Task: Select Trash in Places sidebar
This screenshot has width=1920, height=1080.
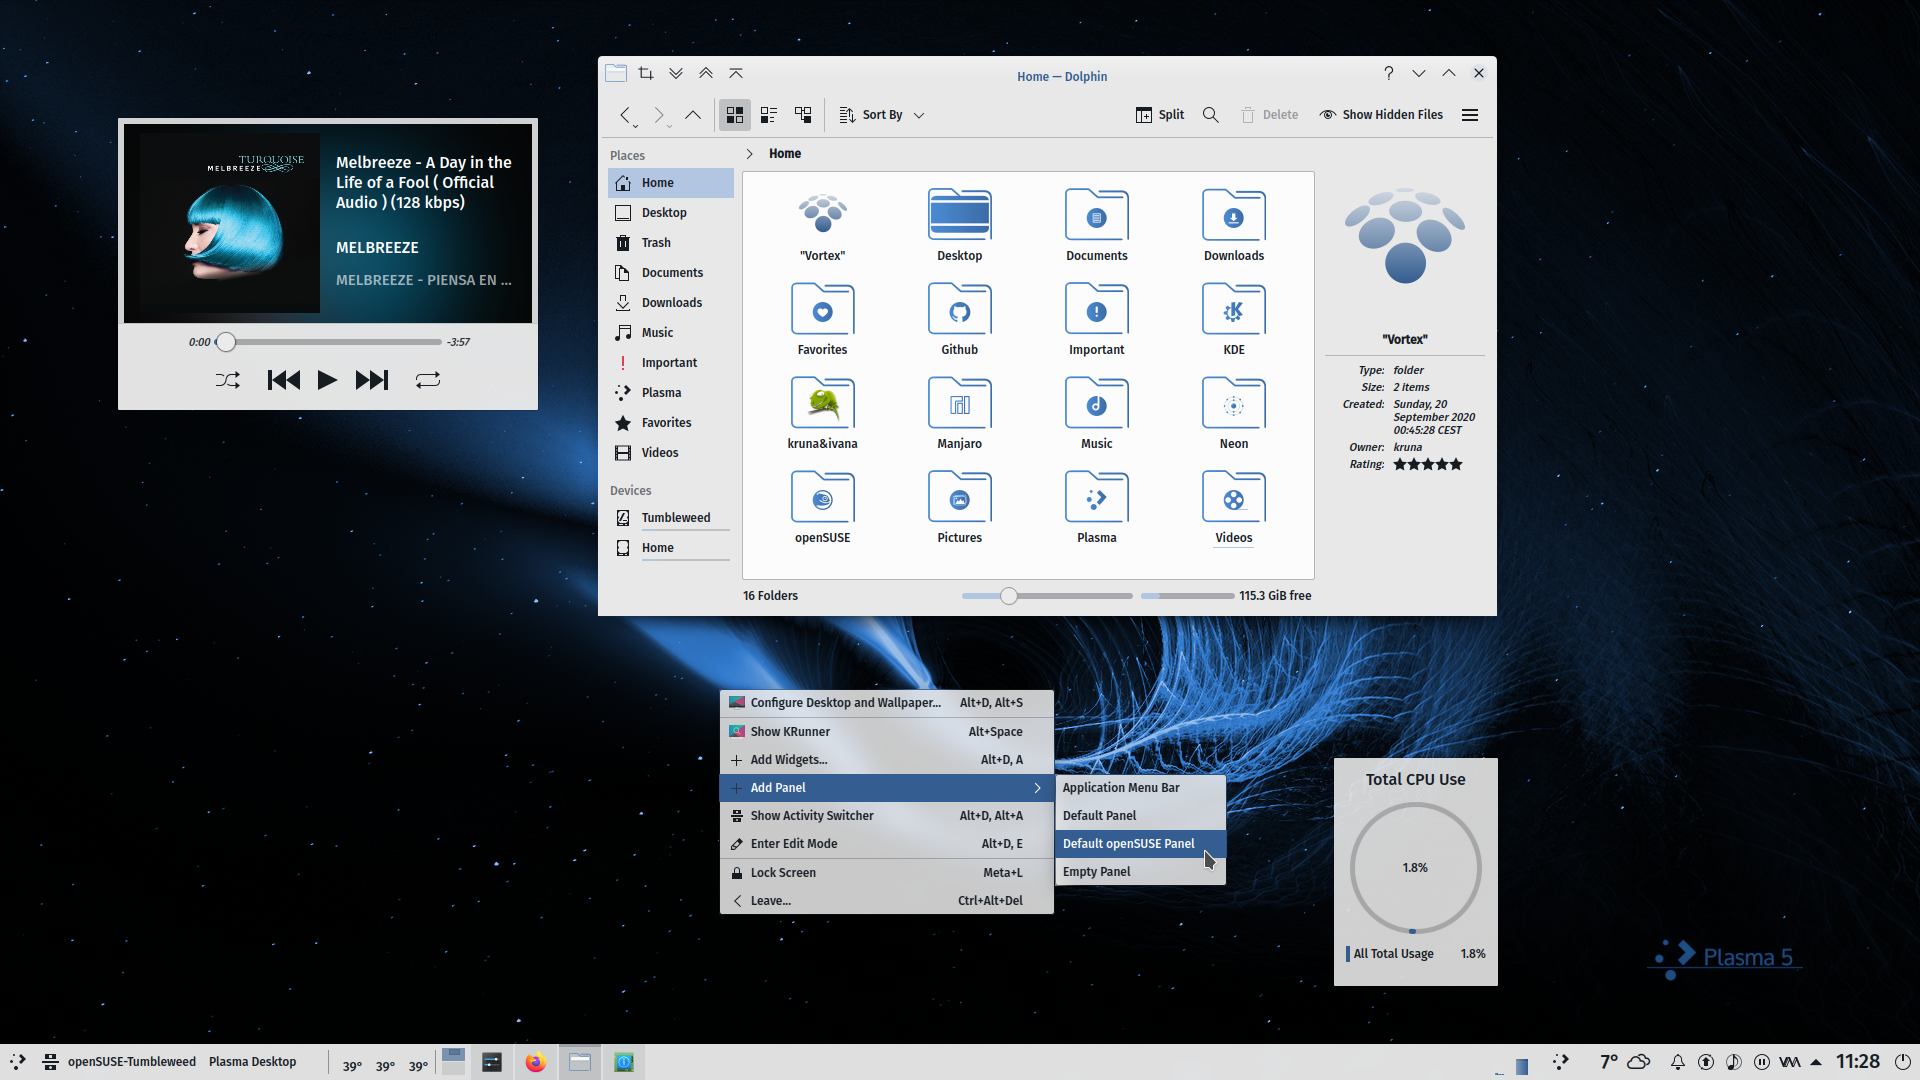Action: [x=670, y=243]
